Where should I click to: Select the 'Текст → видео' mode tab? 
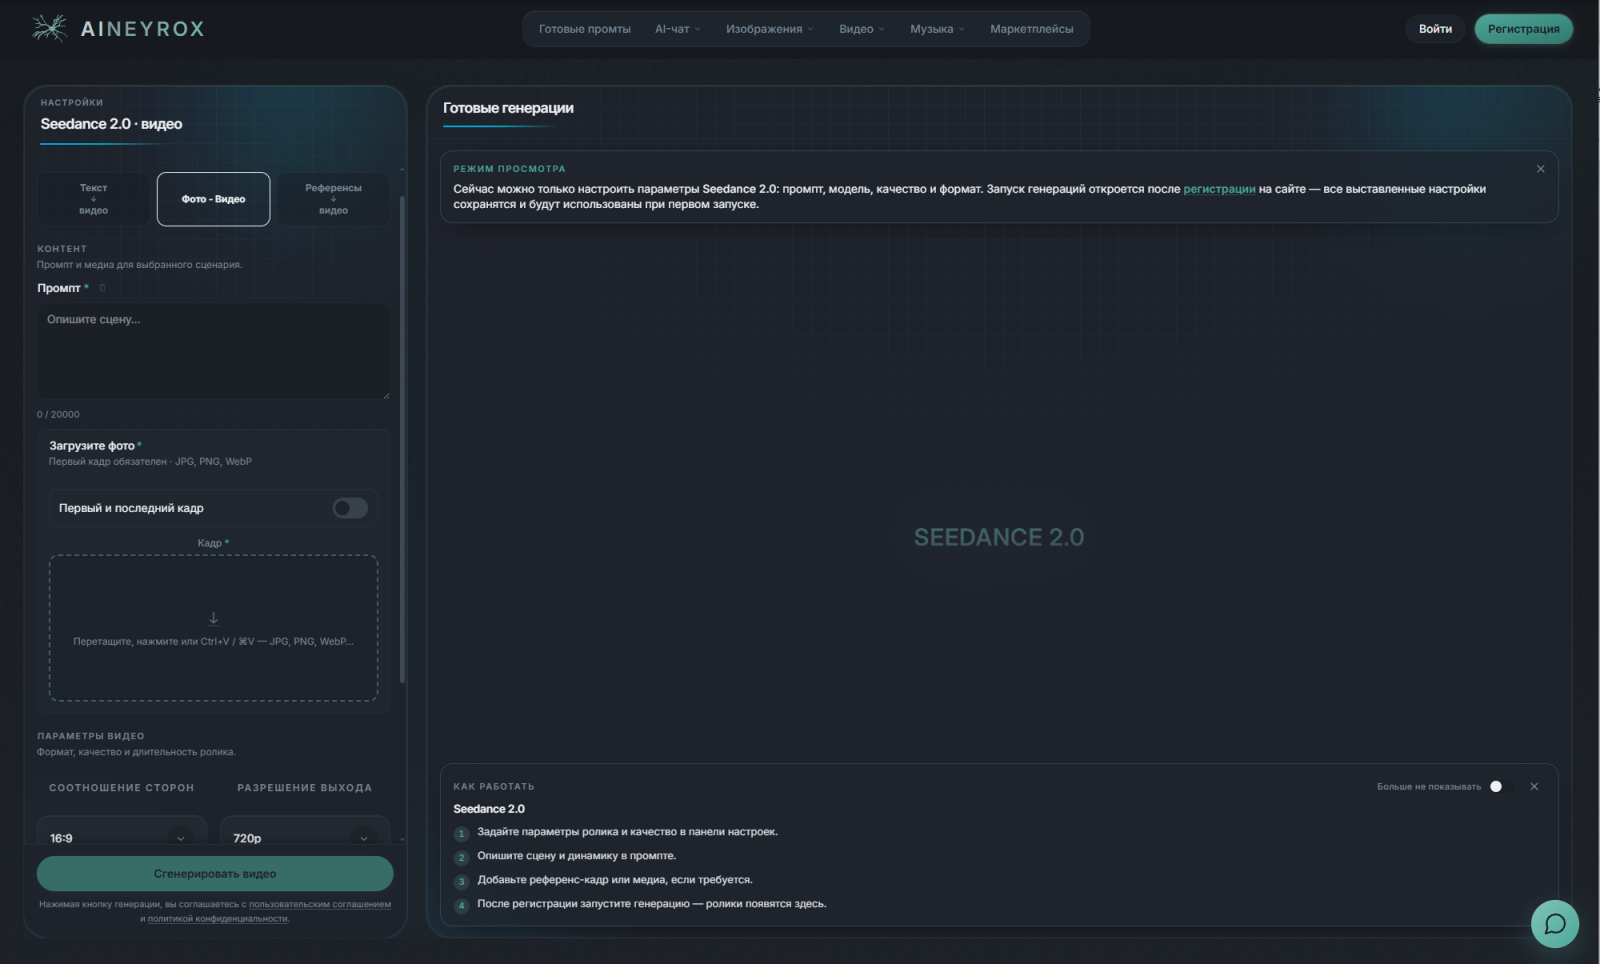point(94,199)
